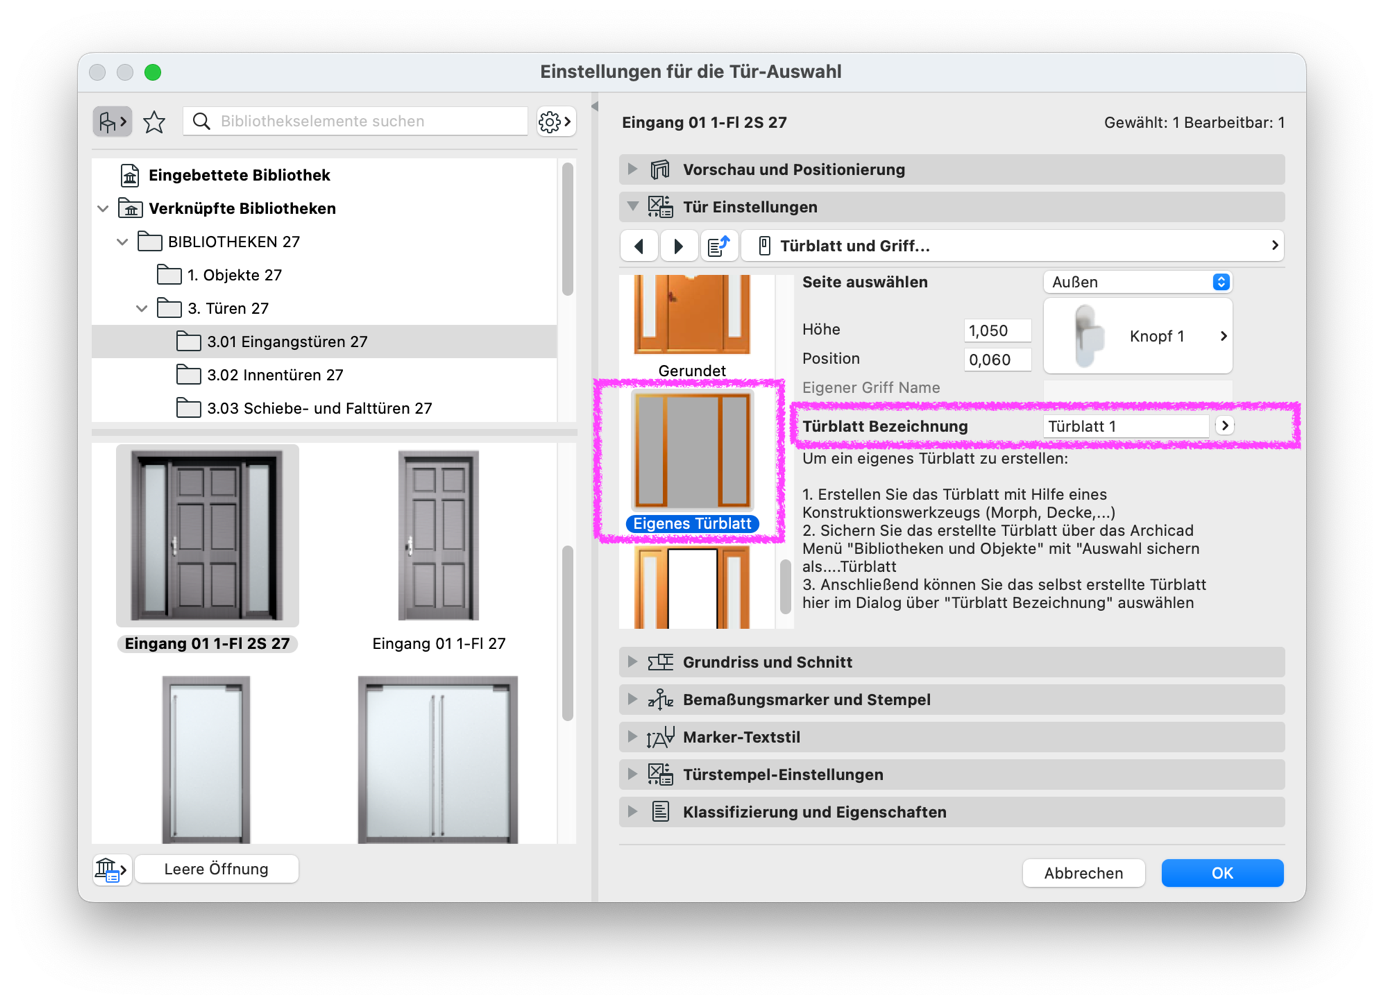
Task: Select 3.01 Eingangstüren 27 folder
Action: pos(324,342)
